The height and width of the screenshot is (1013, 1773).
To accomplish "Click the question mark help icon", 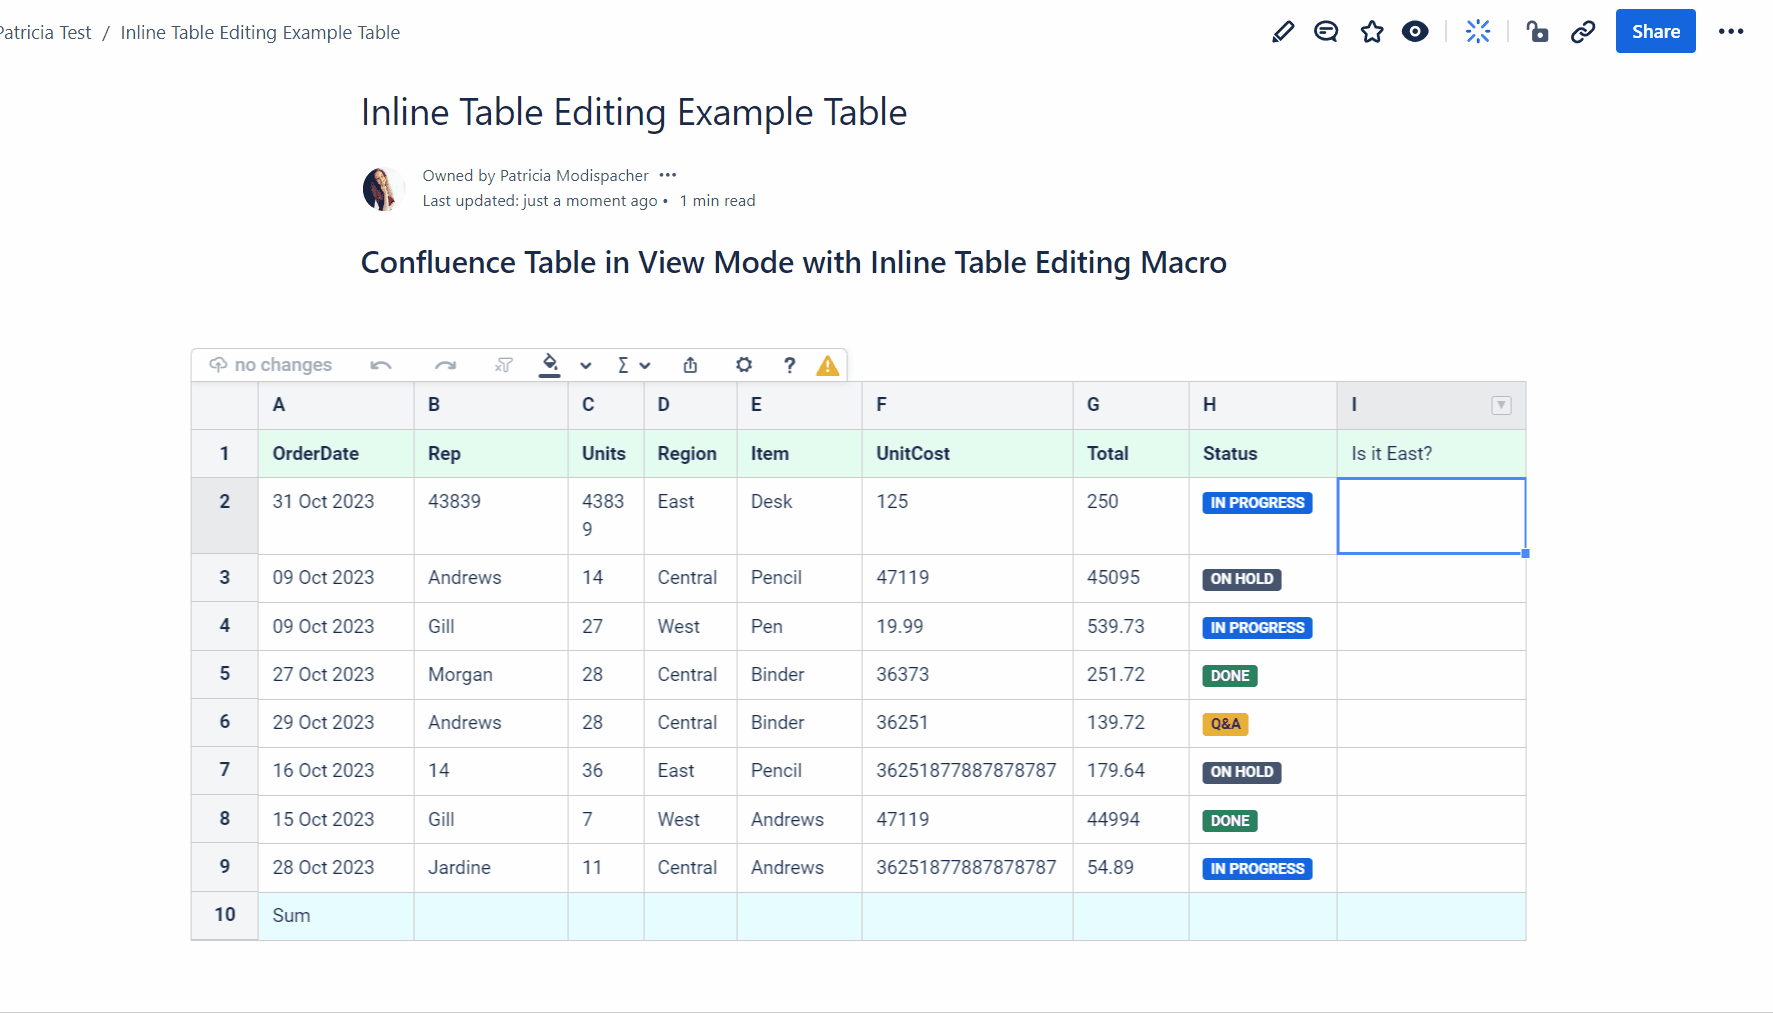I will coord(789,365).
